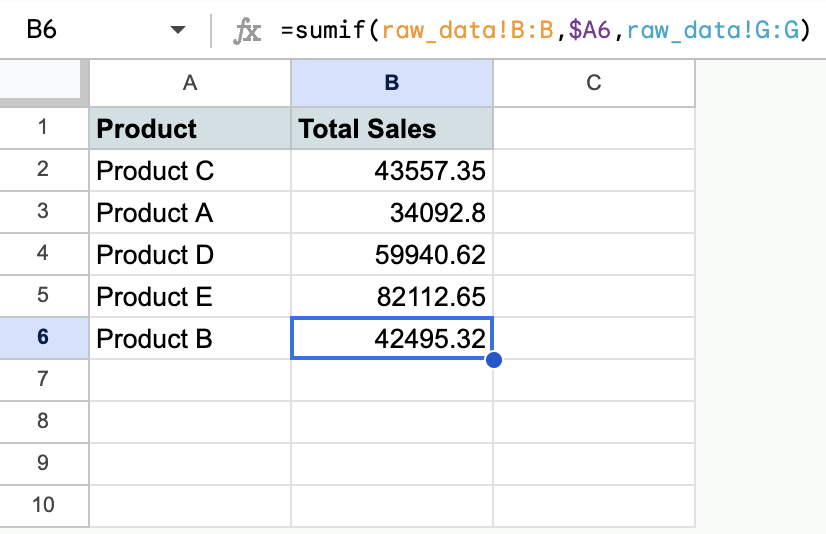Select the Product header cell
Screen dimensions: 826x534
click(190, 129)
